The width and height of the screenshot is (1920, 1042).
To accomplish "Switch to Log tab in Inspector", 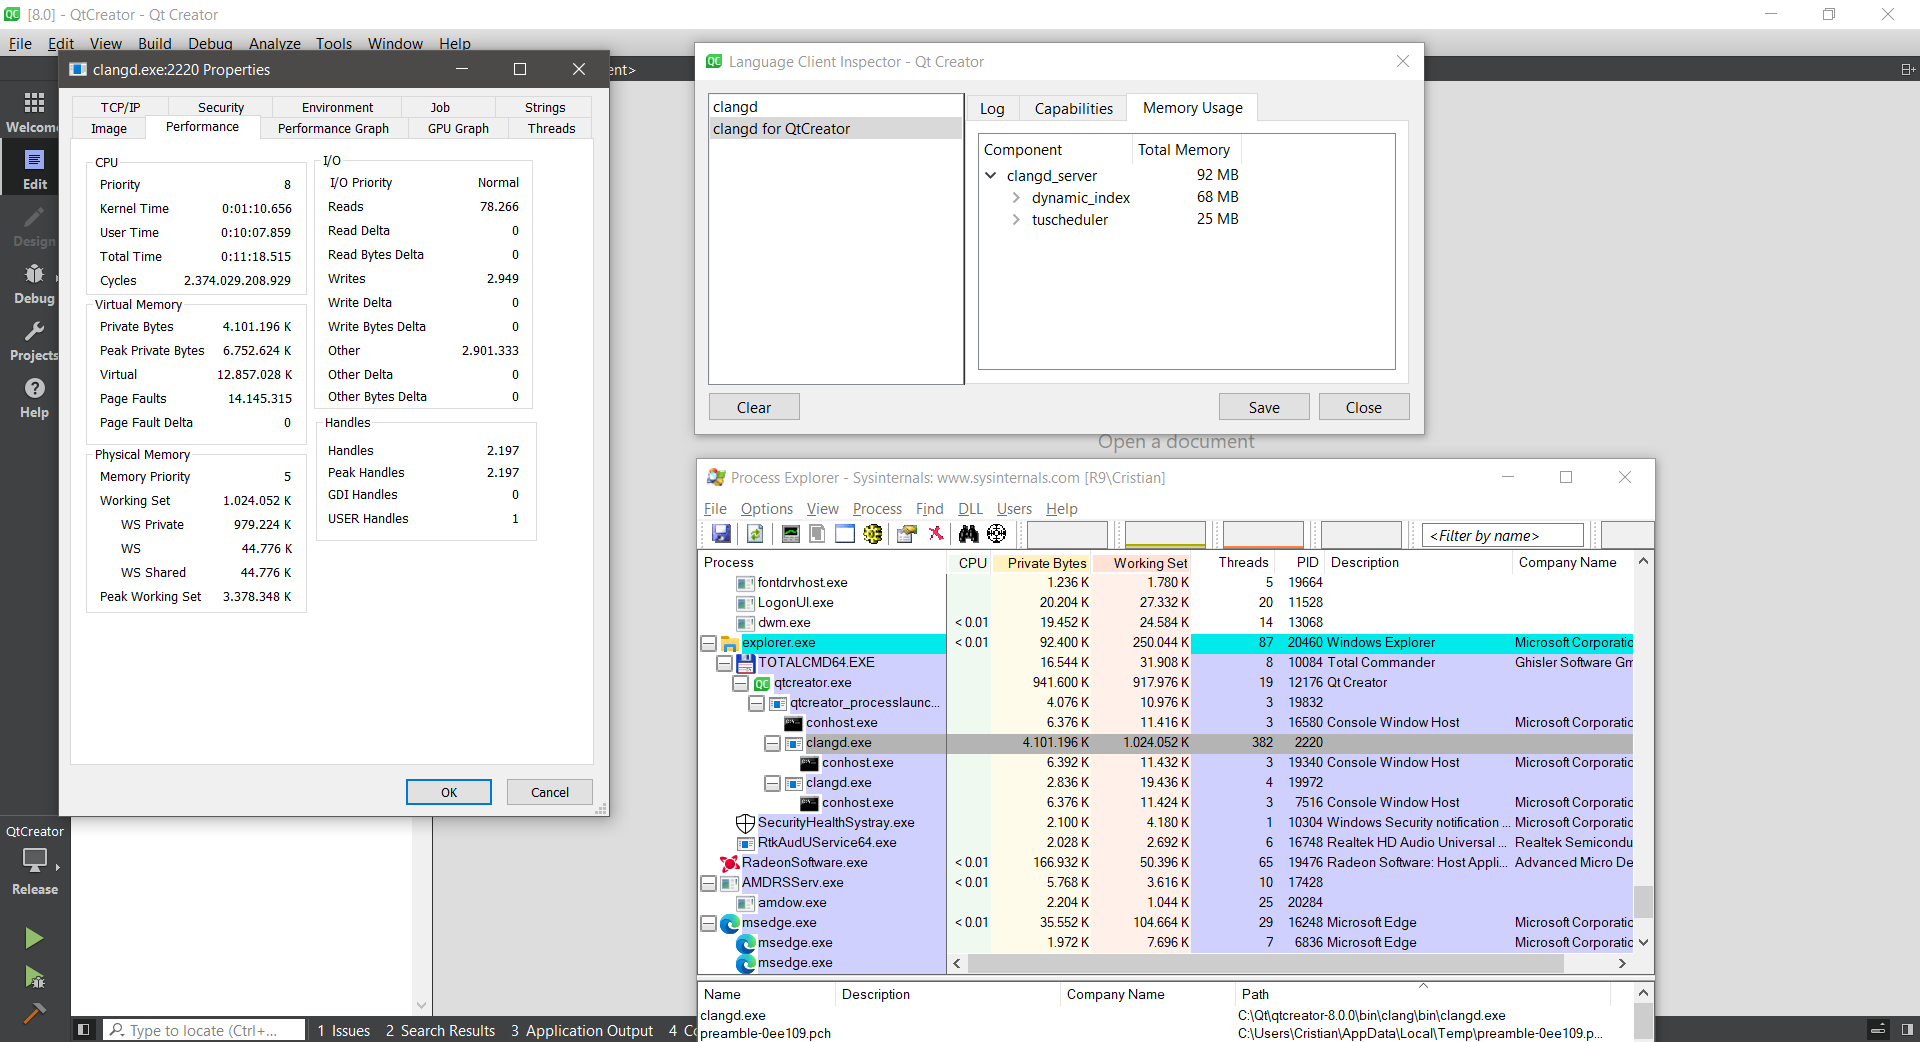I will pos(992,108).
